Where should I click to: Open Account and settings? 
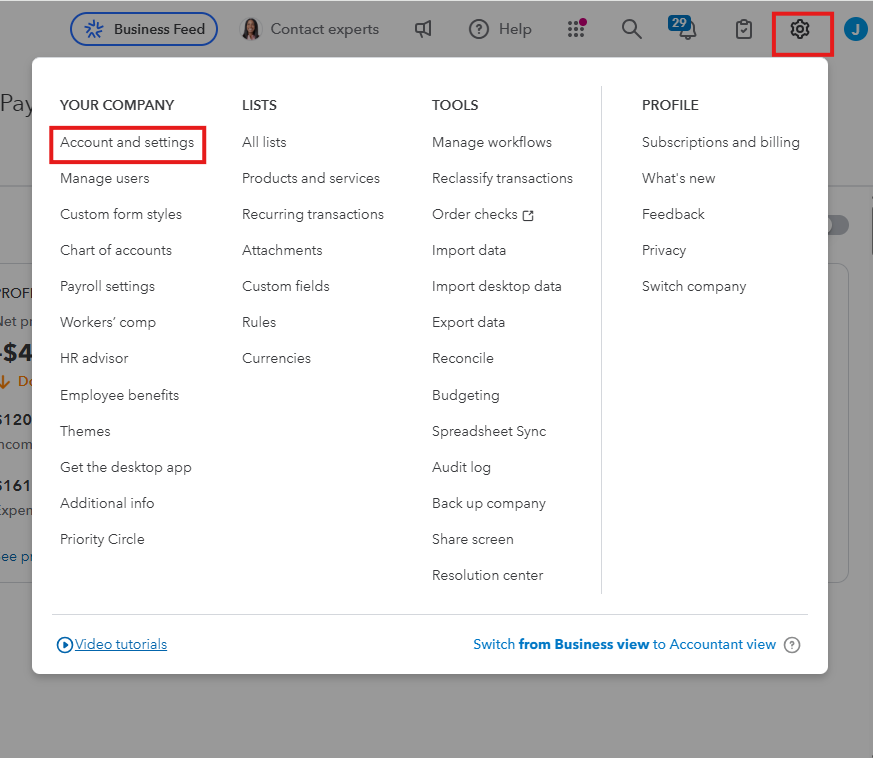(127, 143)
